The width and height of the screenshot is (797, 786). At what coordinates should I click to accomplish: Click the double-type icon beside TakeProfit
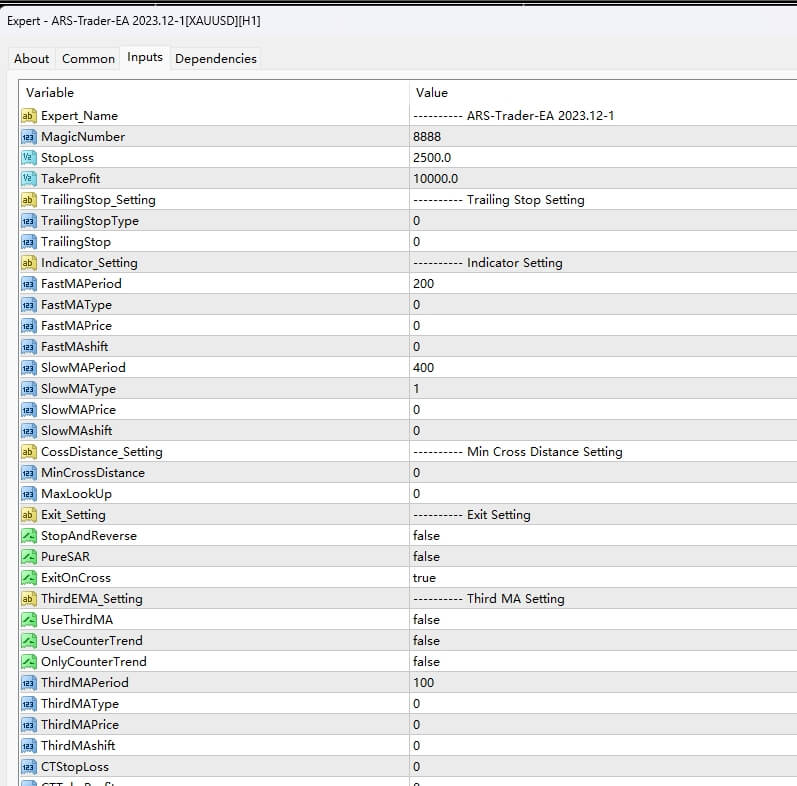(28, 179)
